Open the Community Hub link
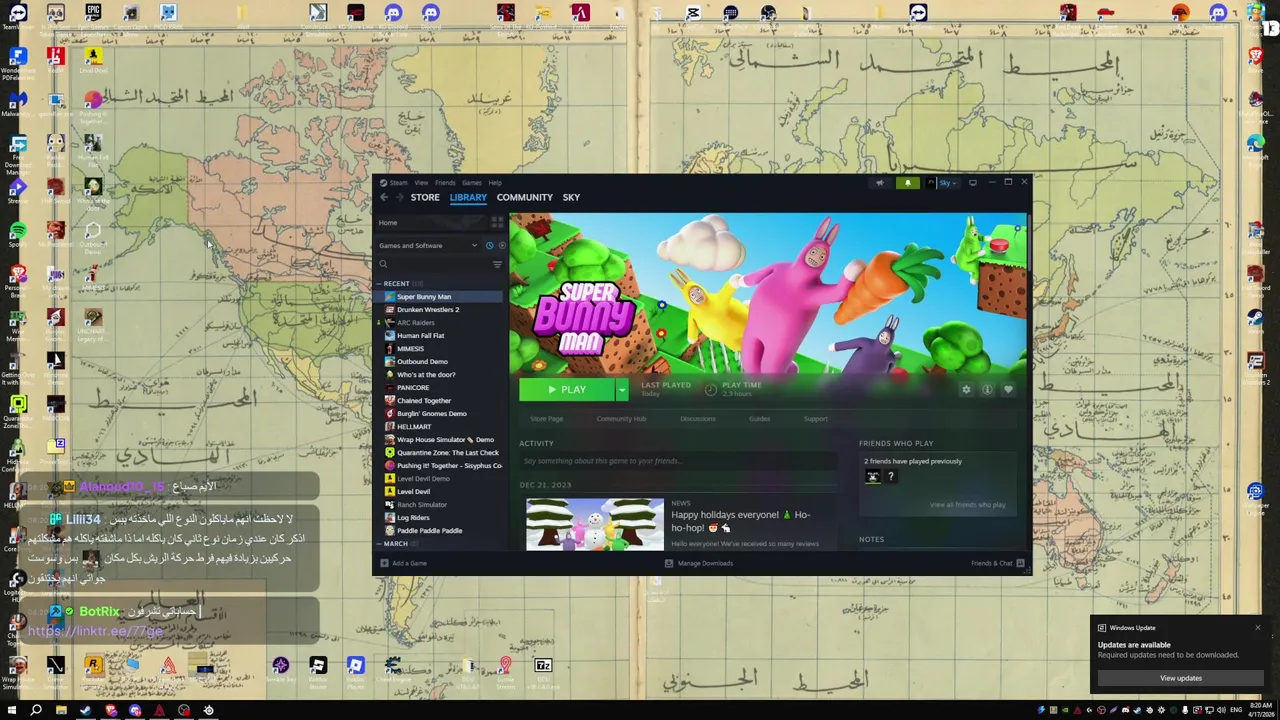The height and width of the screenshot is (720, 1280). click(621, 419)
